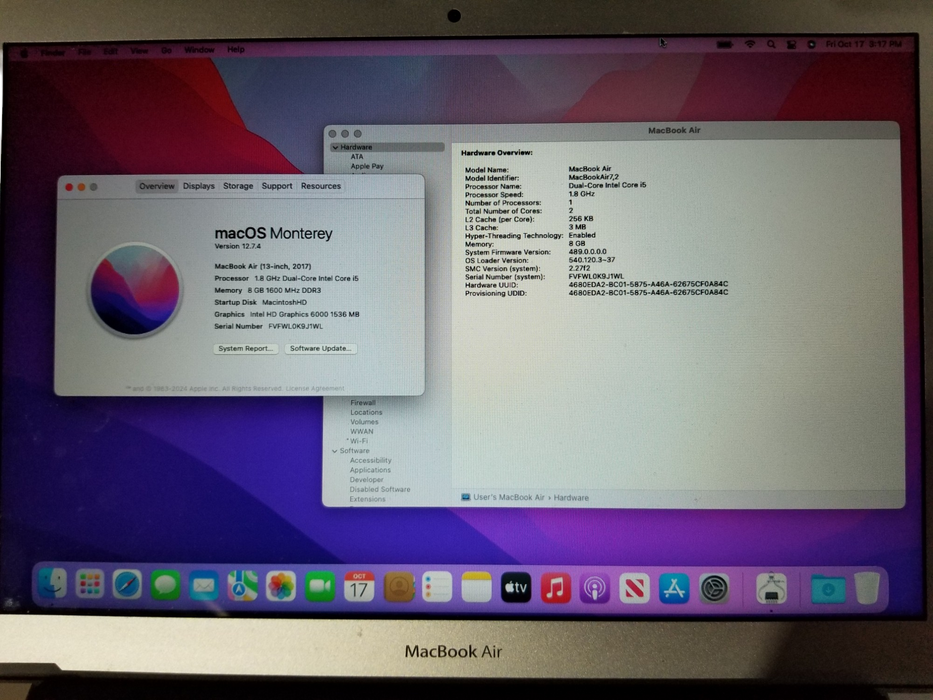
Task: Open Mail app in Dock
Action: [x=204, y=587]
